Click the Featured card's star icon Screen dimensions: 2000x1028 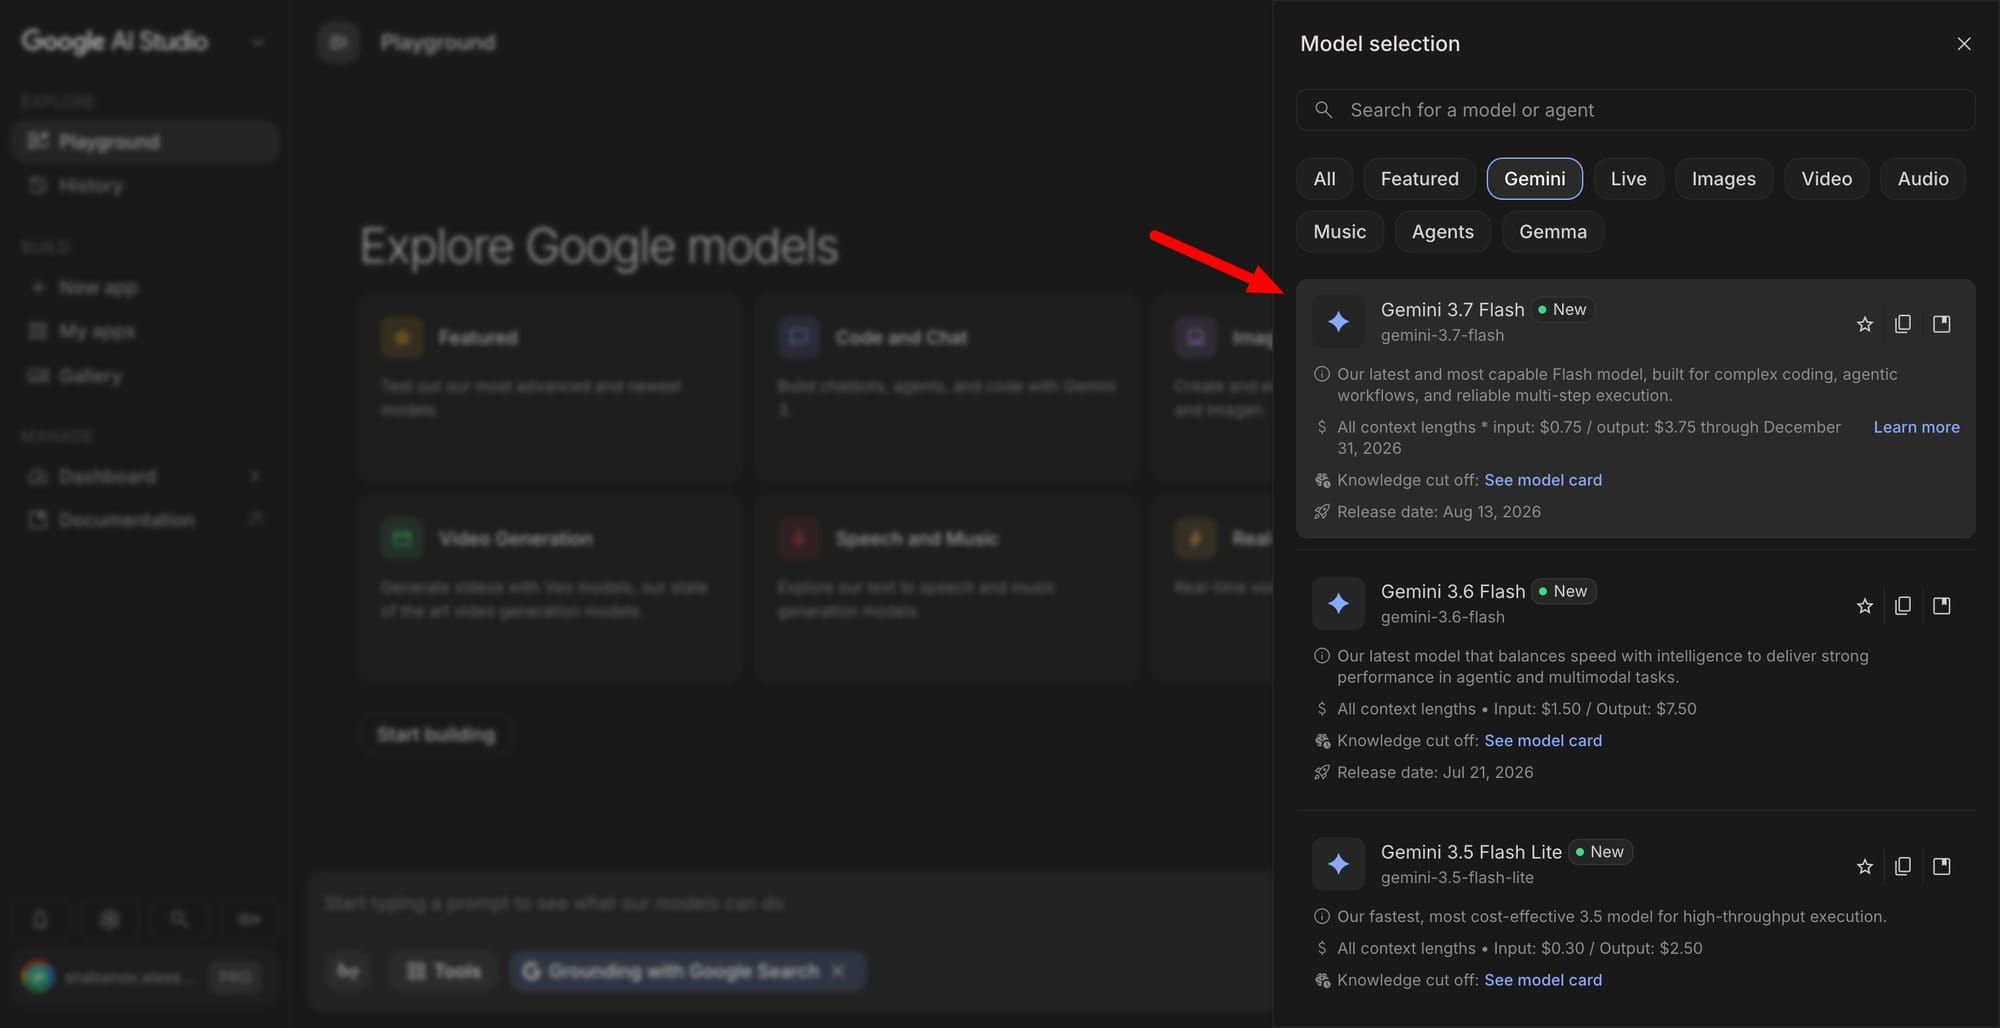pos(402,338)
